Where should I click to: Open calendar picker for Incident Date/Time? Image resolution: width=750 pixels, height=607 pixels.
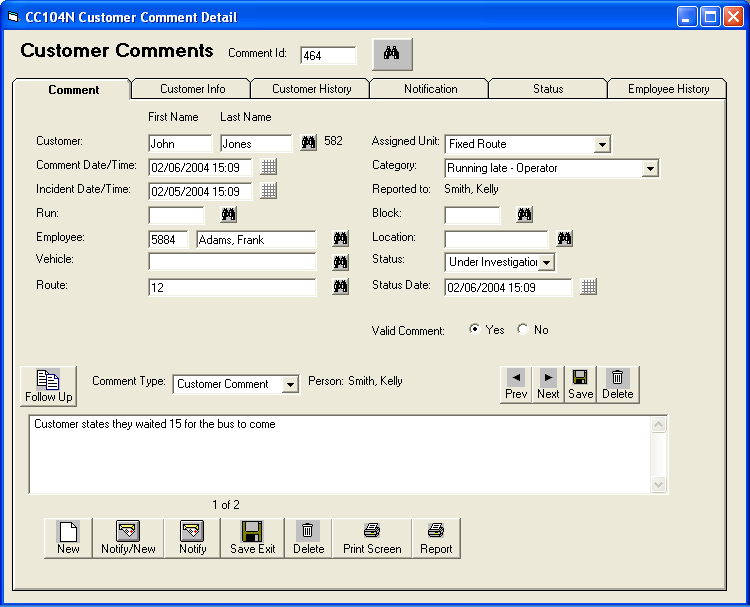click(269, 191)
